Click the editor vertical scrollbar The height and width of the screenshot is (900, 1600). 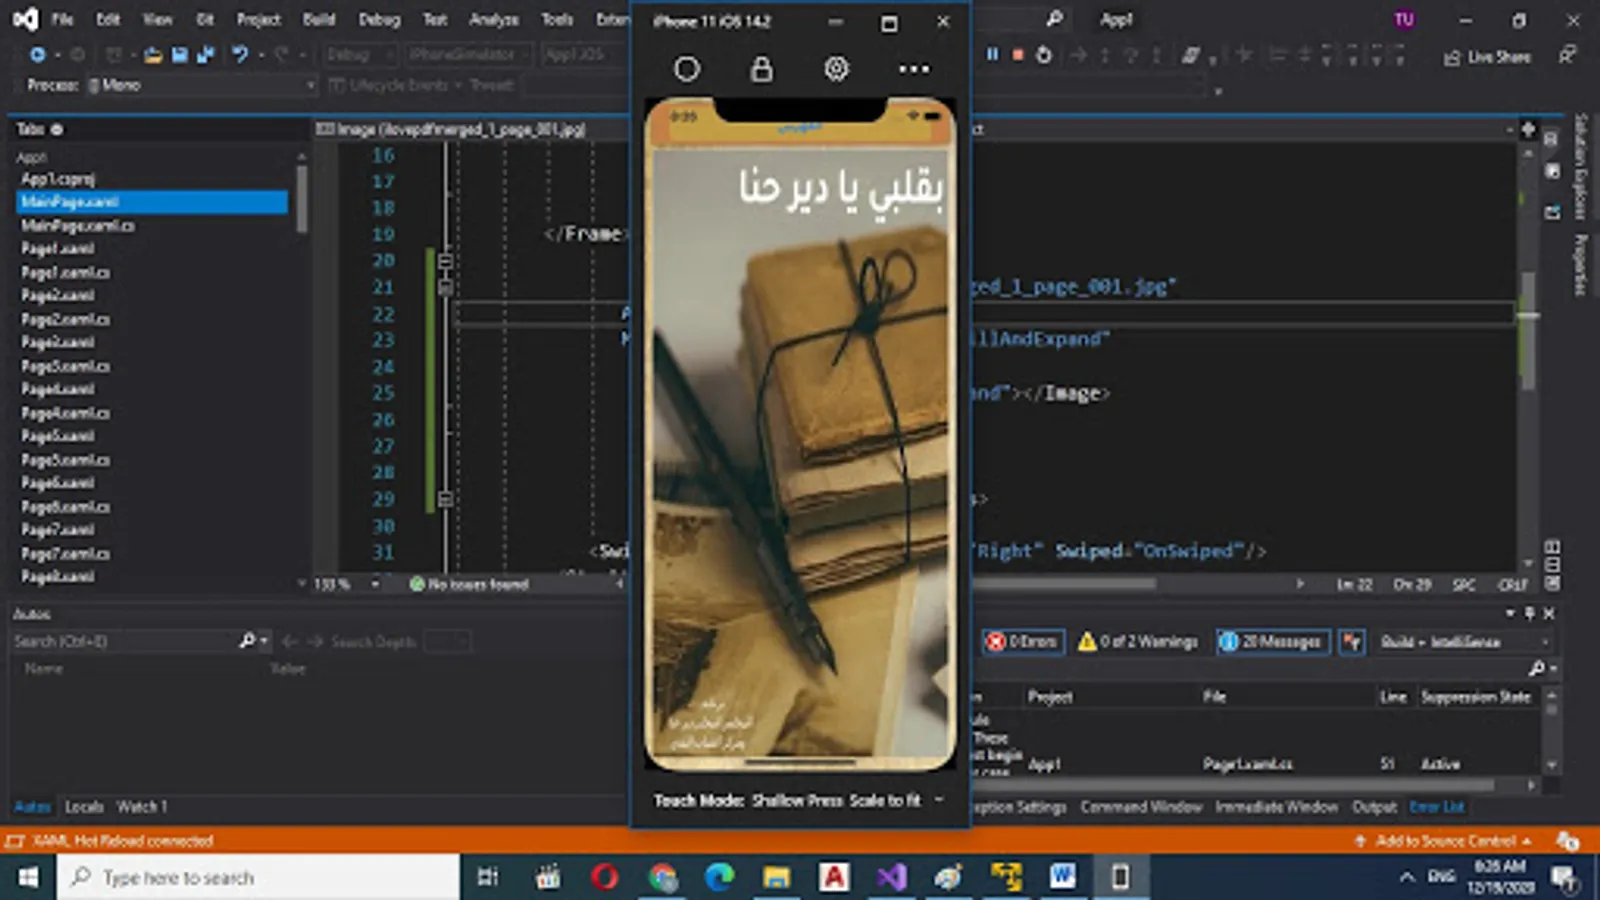tap(1528, 330)
